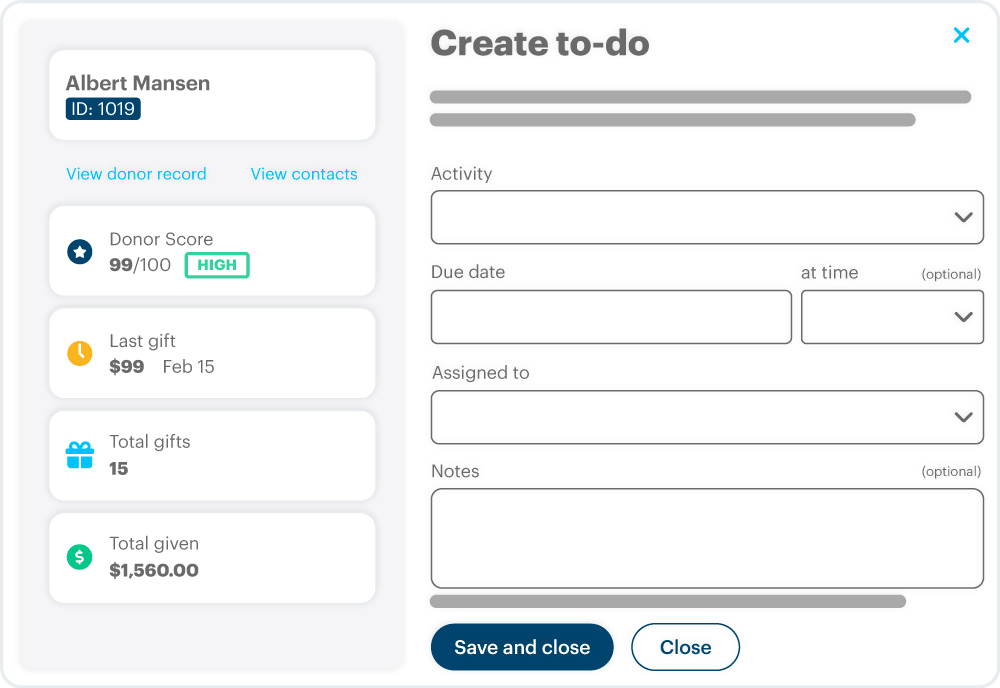The width and height of the screenshot is (1000, 688).
Task: Open the View contacts link
Action: pyautogui.click(x=304, y=174)
